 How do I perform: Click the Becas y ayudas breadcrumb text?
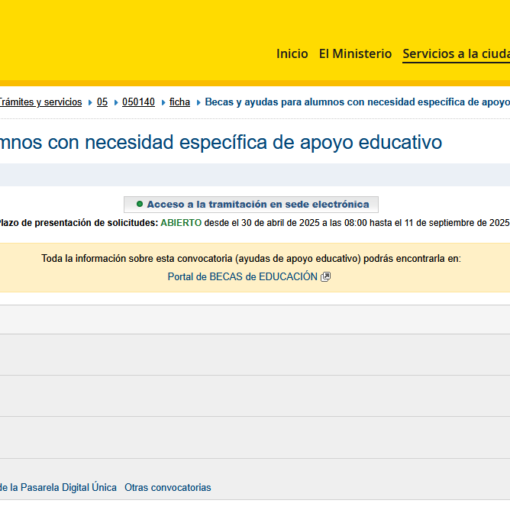point(357,102)
